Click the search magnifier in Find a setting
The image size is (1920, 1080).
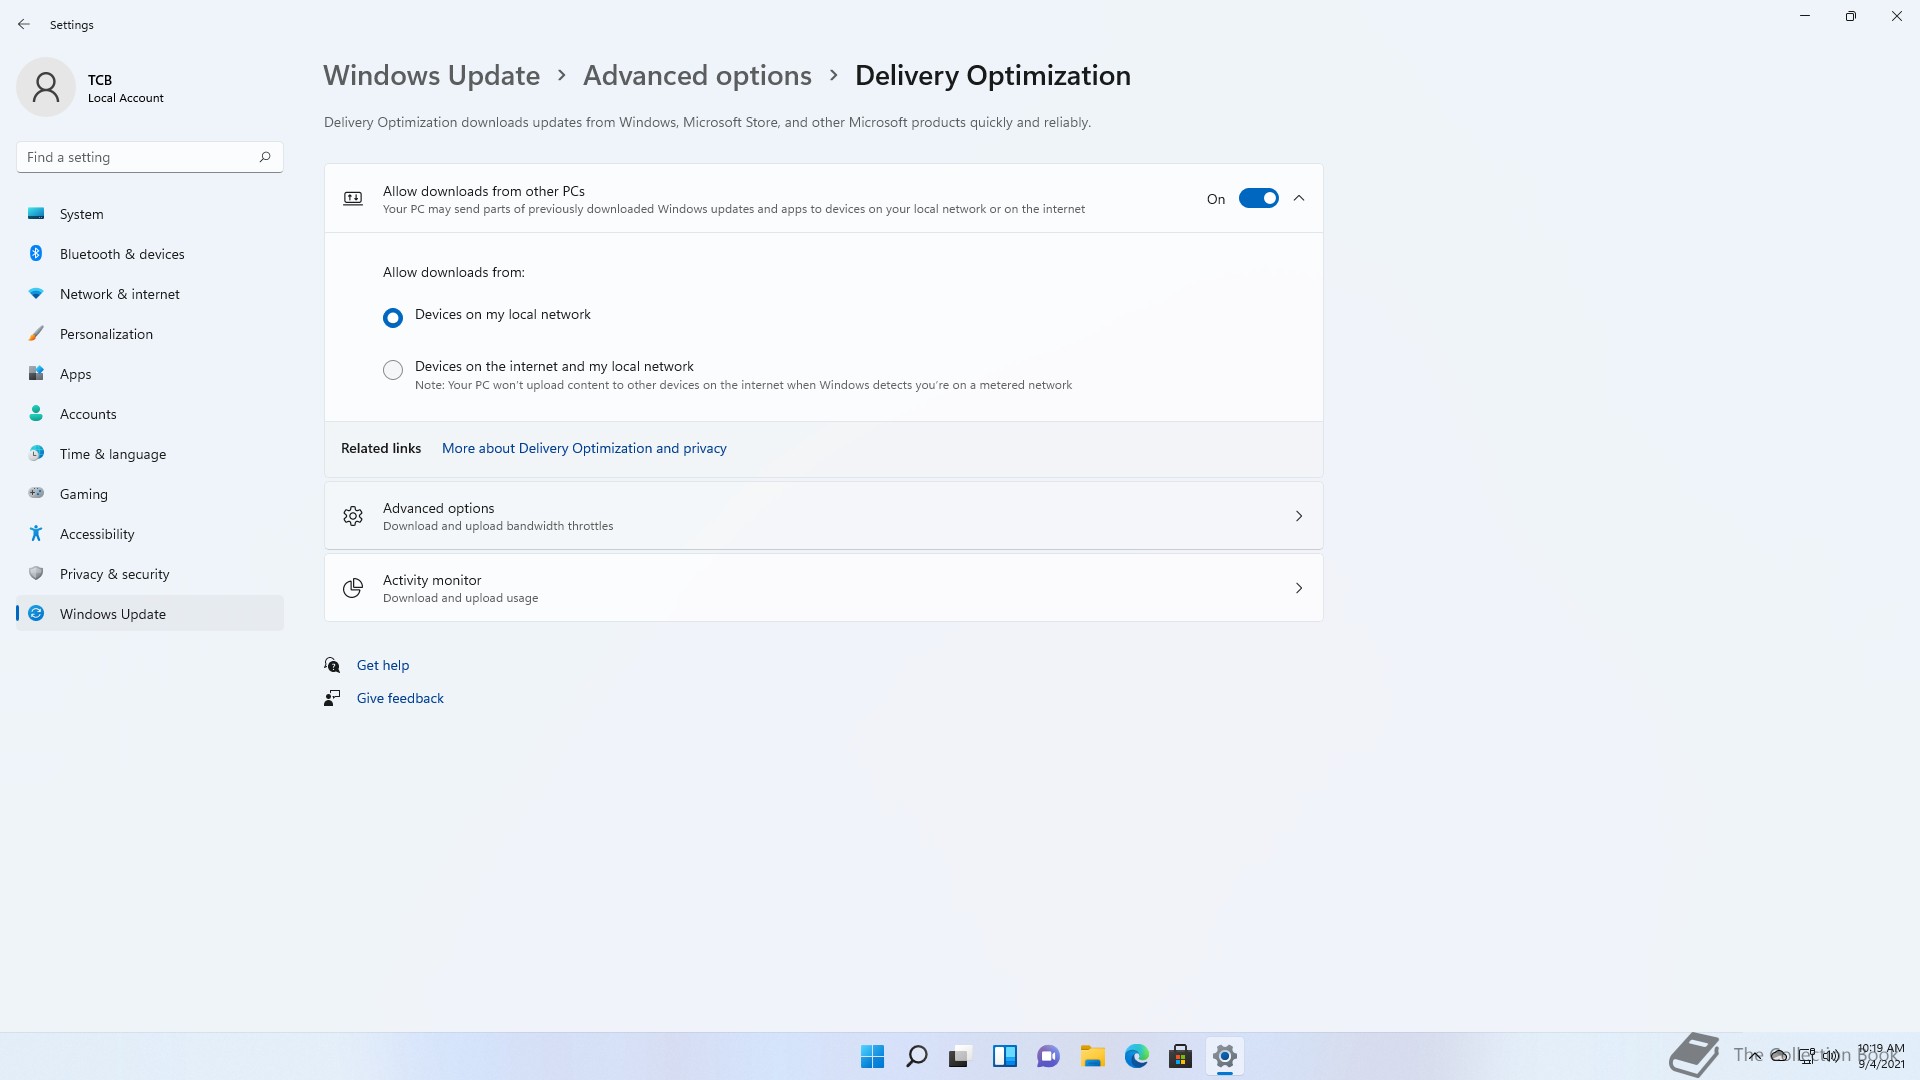click(265, 157)
